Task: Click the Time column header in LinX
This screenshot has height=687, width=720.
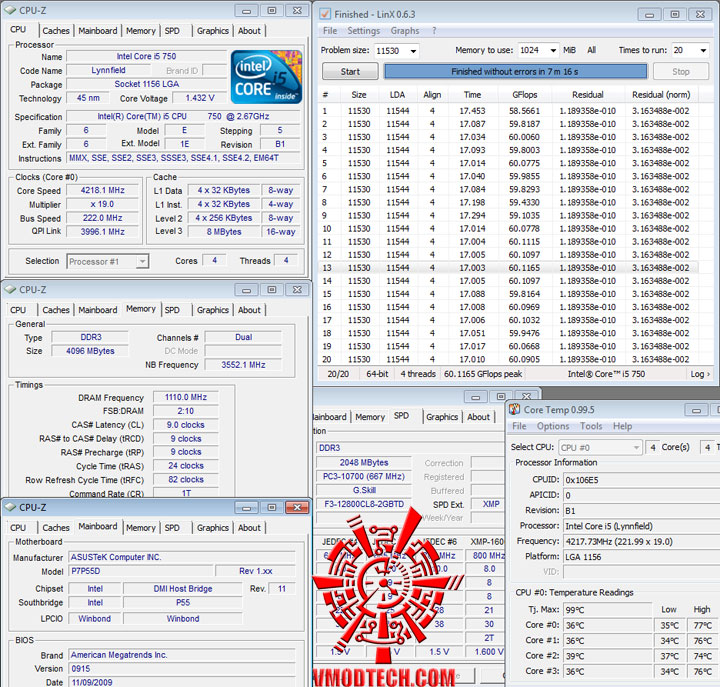Action: coord(472,95)
